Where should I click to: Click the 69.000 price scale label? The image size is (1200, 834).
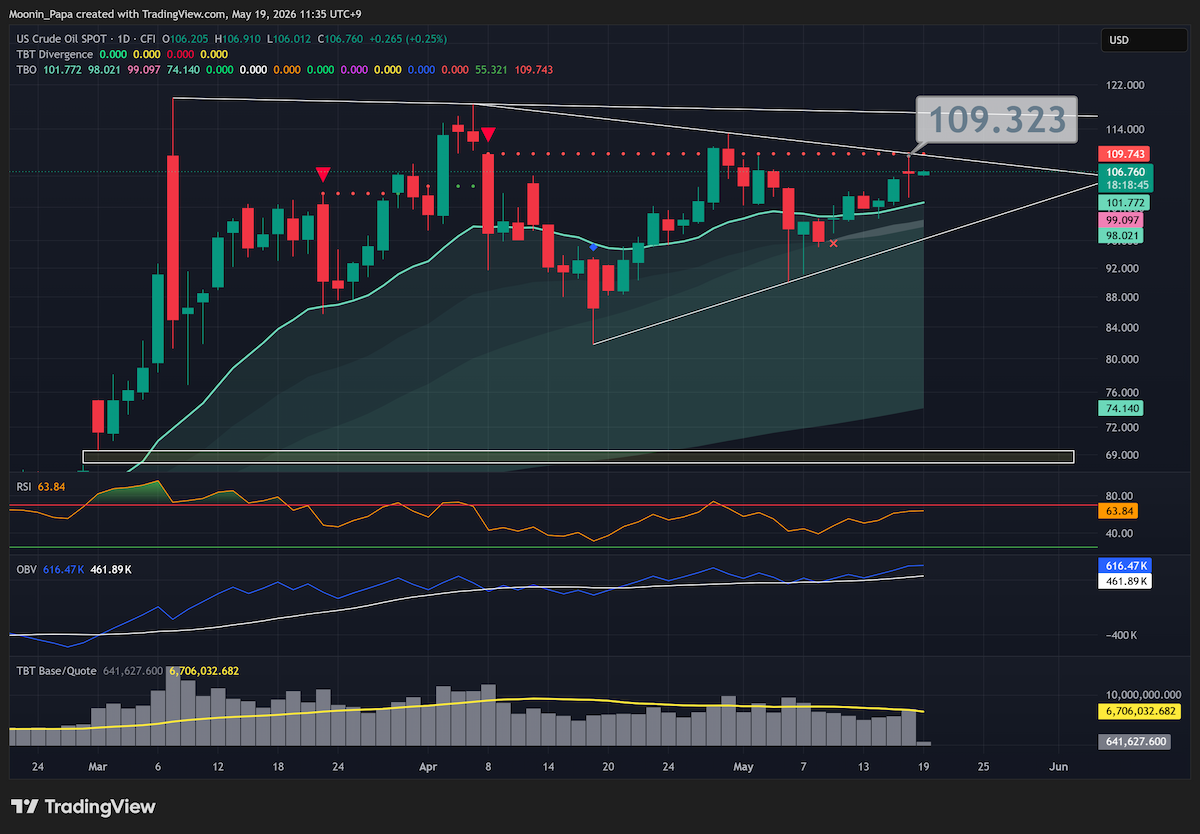(1121, 455)
